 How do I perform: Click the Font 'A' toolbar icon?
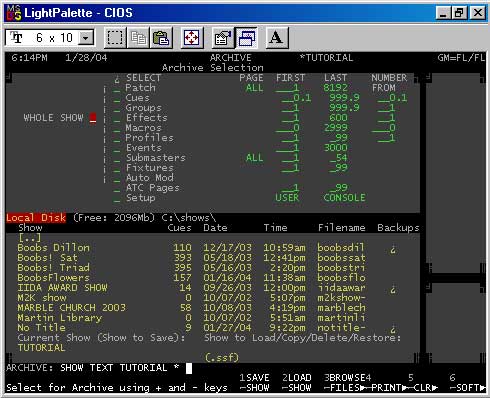[276, 38]
